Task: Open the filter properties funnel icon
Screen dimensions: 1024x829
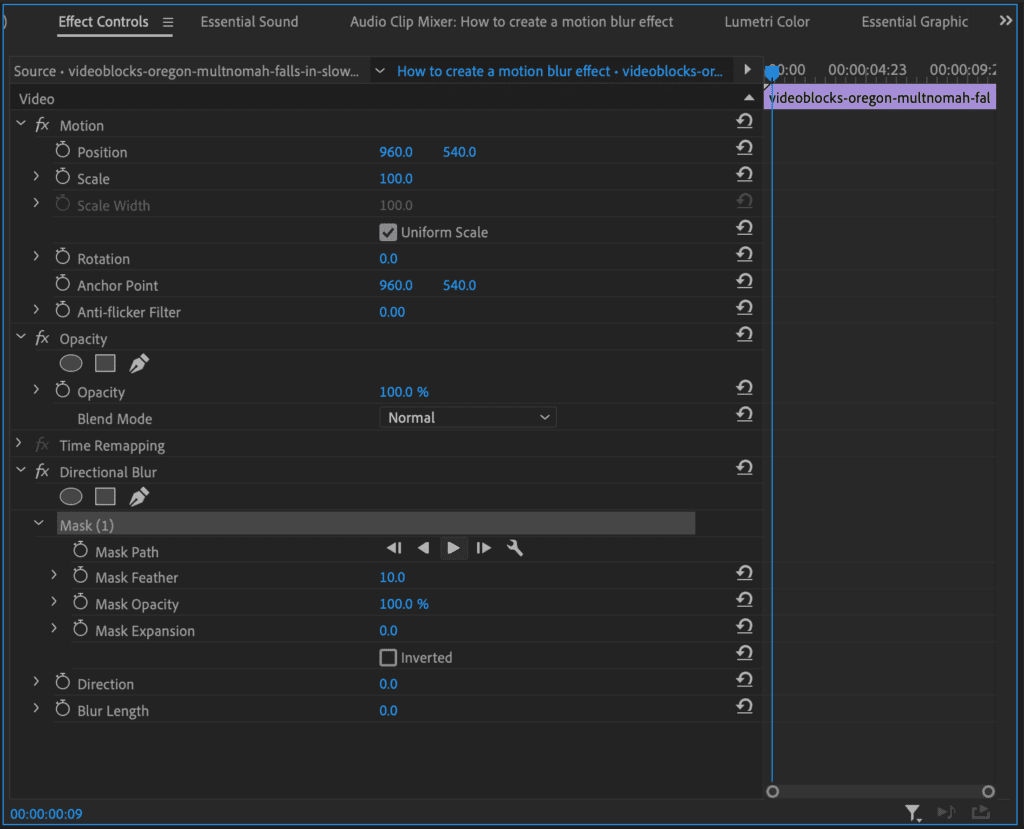Action: click(913, 813)
